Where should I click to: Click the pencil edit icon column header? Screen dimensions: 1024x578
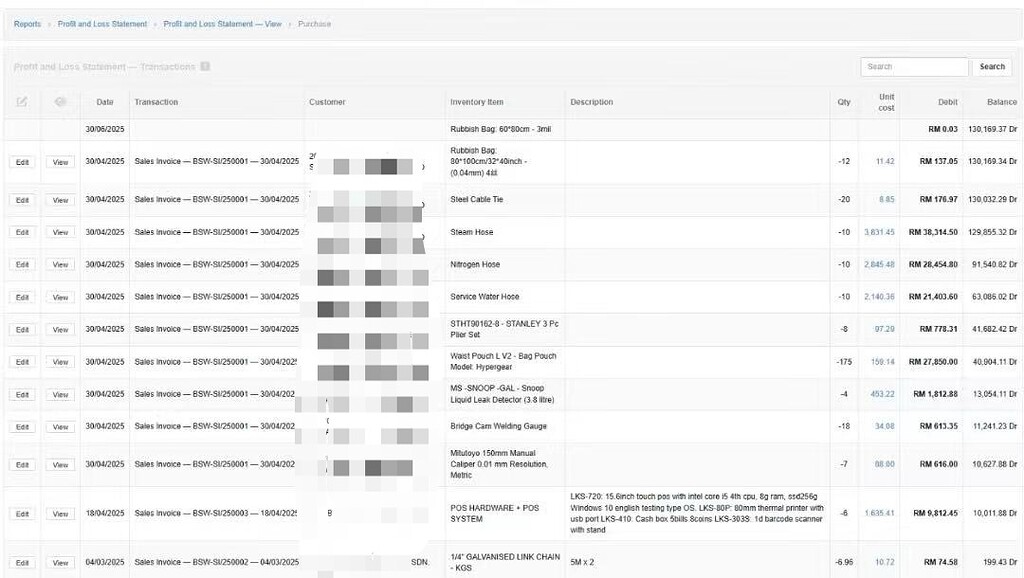pos(22,101)
